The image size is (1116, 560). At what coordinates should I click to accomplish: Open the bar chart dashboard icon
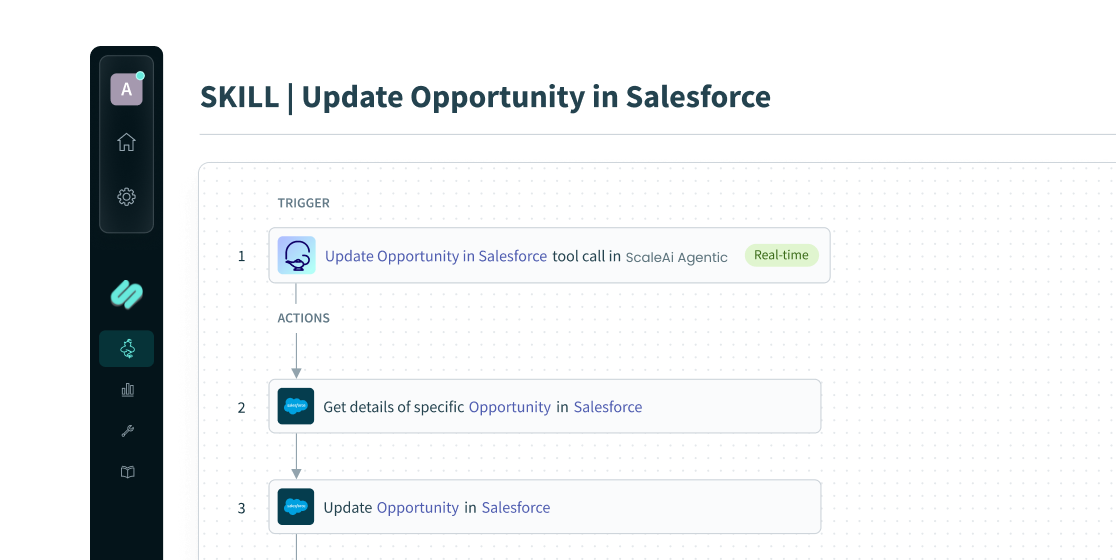pyautogui.click(x=127, y=389)
